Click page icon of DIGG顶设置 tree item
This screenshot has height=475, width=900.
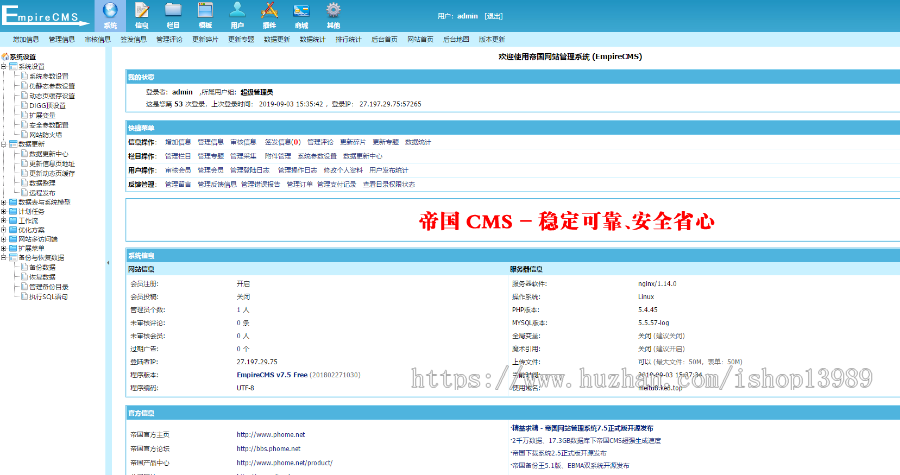click(24, 105)
